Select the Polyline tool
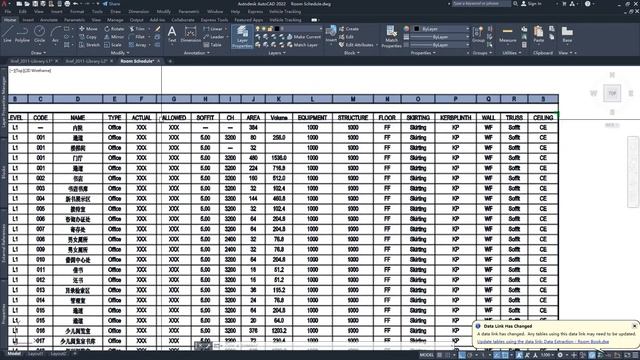 pyautogui.click(x=22, y=34)
